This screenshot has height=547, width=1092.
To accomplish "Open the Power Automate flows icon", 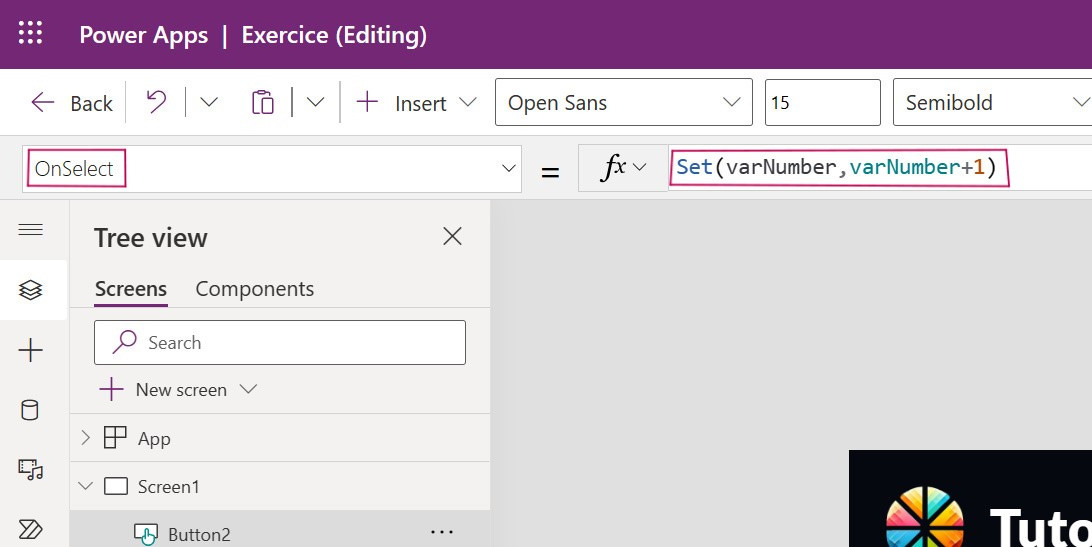I will 31,530.
